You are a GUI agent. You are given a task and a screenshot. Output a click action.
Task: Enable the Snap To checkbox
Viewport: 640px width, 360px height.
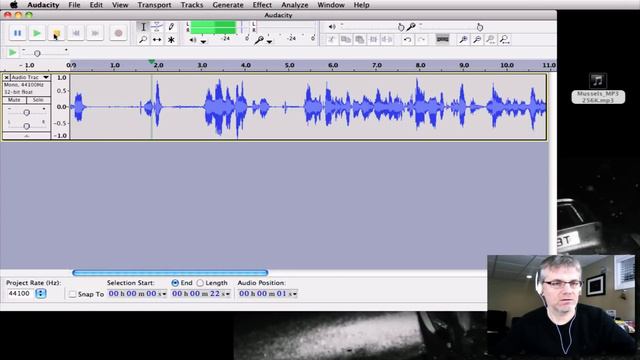tap(72, 294)
